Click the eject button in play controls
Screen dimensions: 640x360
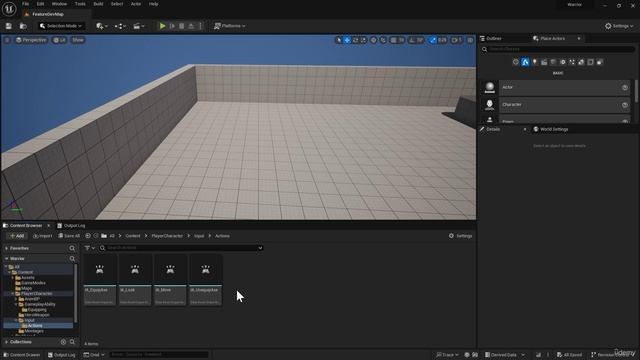point(191,26)
